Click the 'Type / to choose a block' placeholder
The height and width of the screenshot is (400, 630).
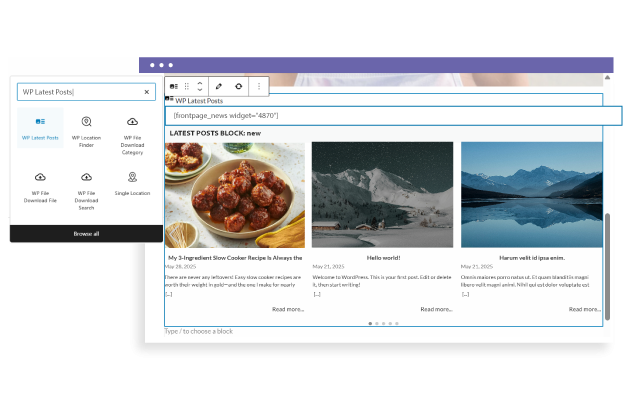(199, 331)
